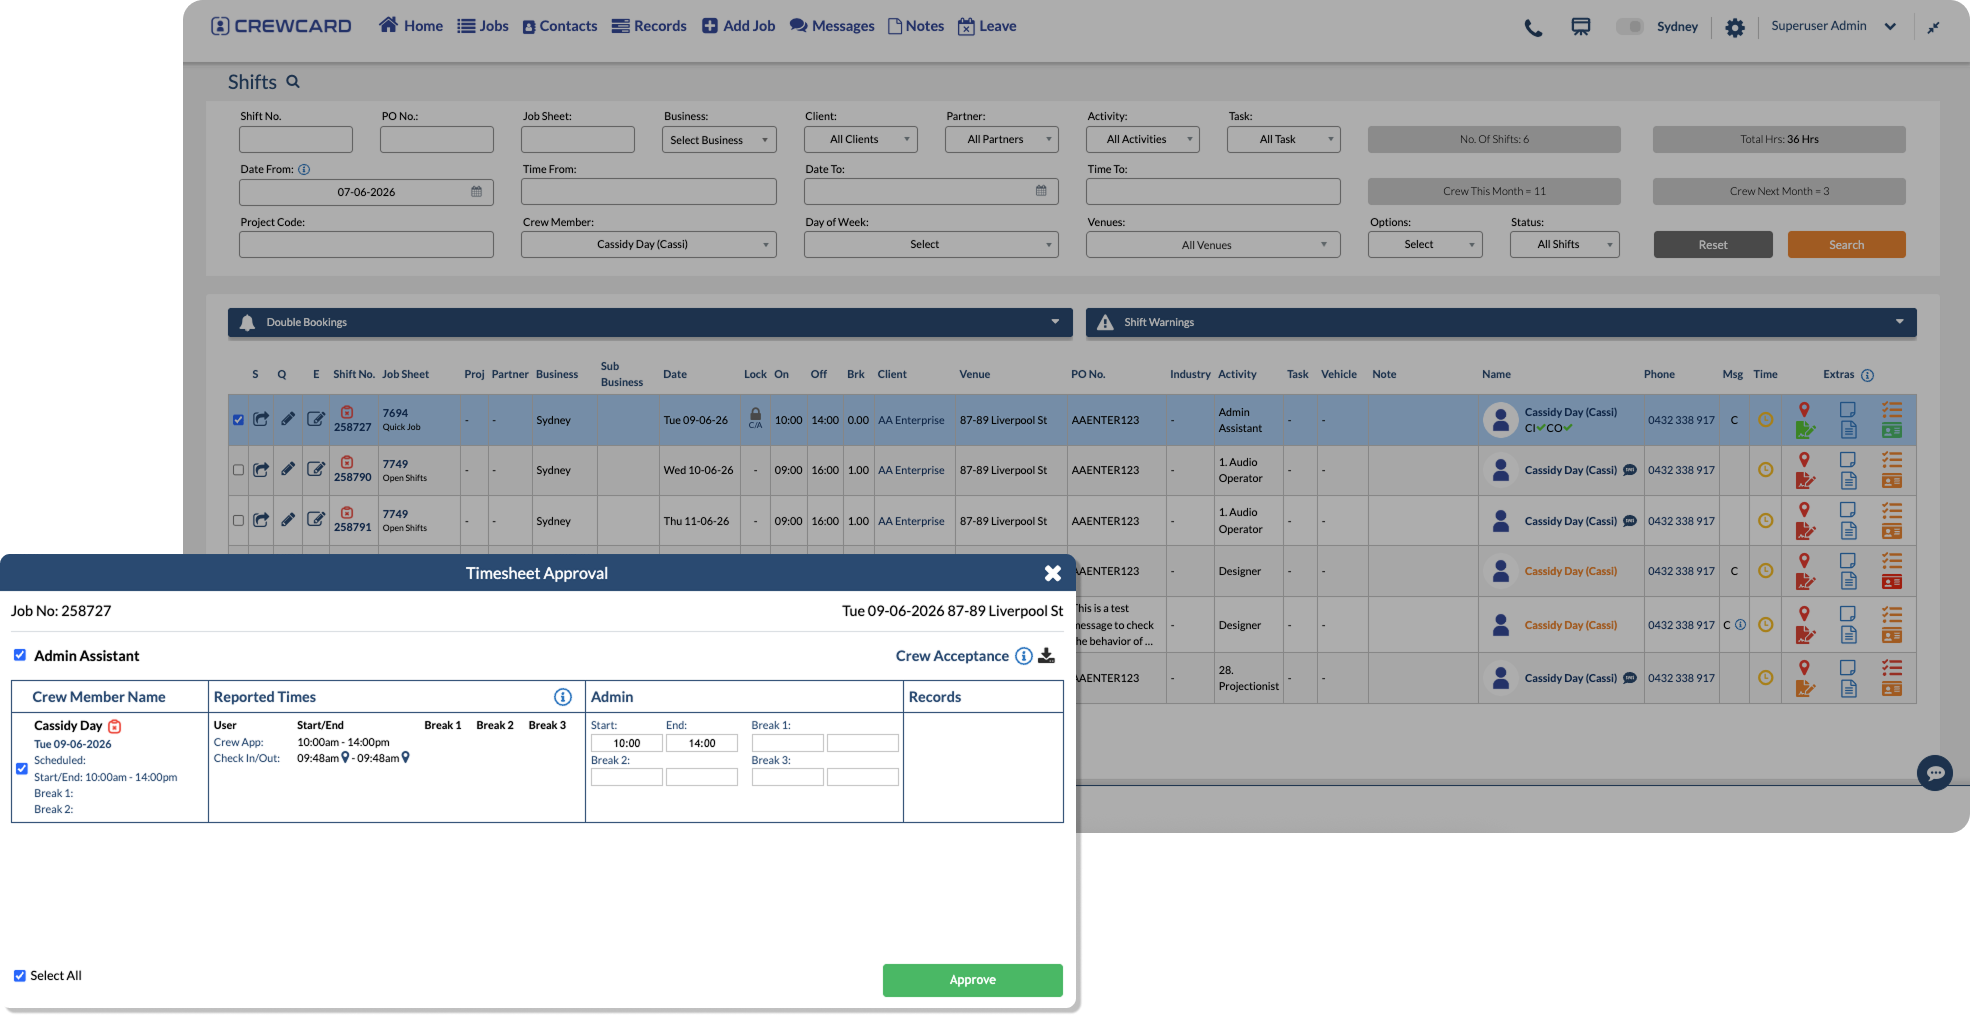
Task: Open the All Activities dropdown
Action: click(x=1143, y=140)
